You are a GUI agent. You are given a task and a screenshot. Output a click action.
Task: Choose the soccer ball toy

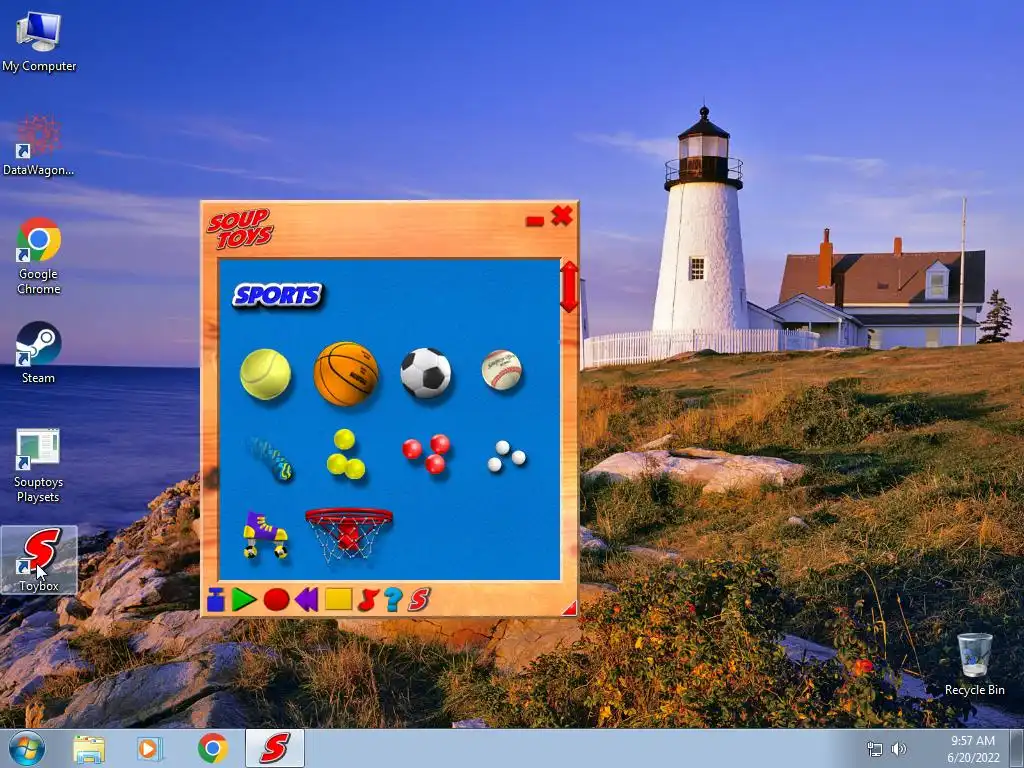pyautogui.click(x=426, y=373)
